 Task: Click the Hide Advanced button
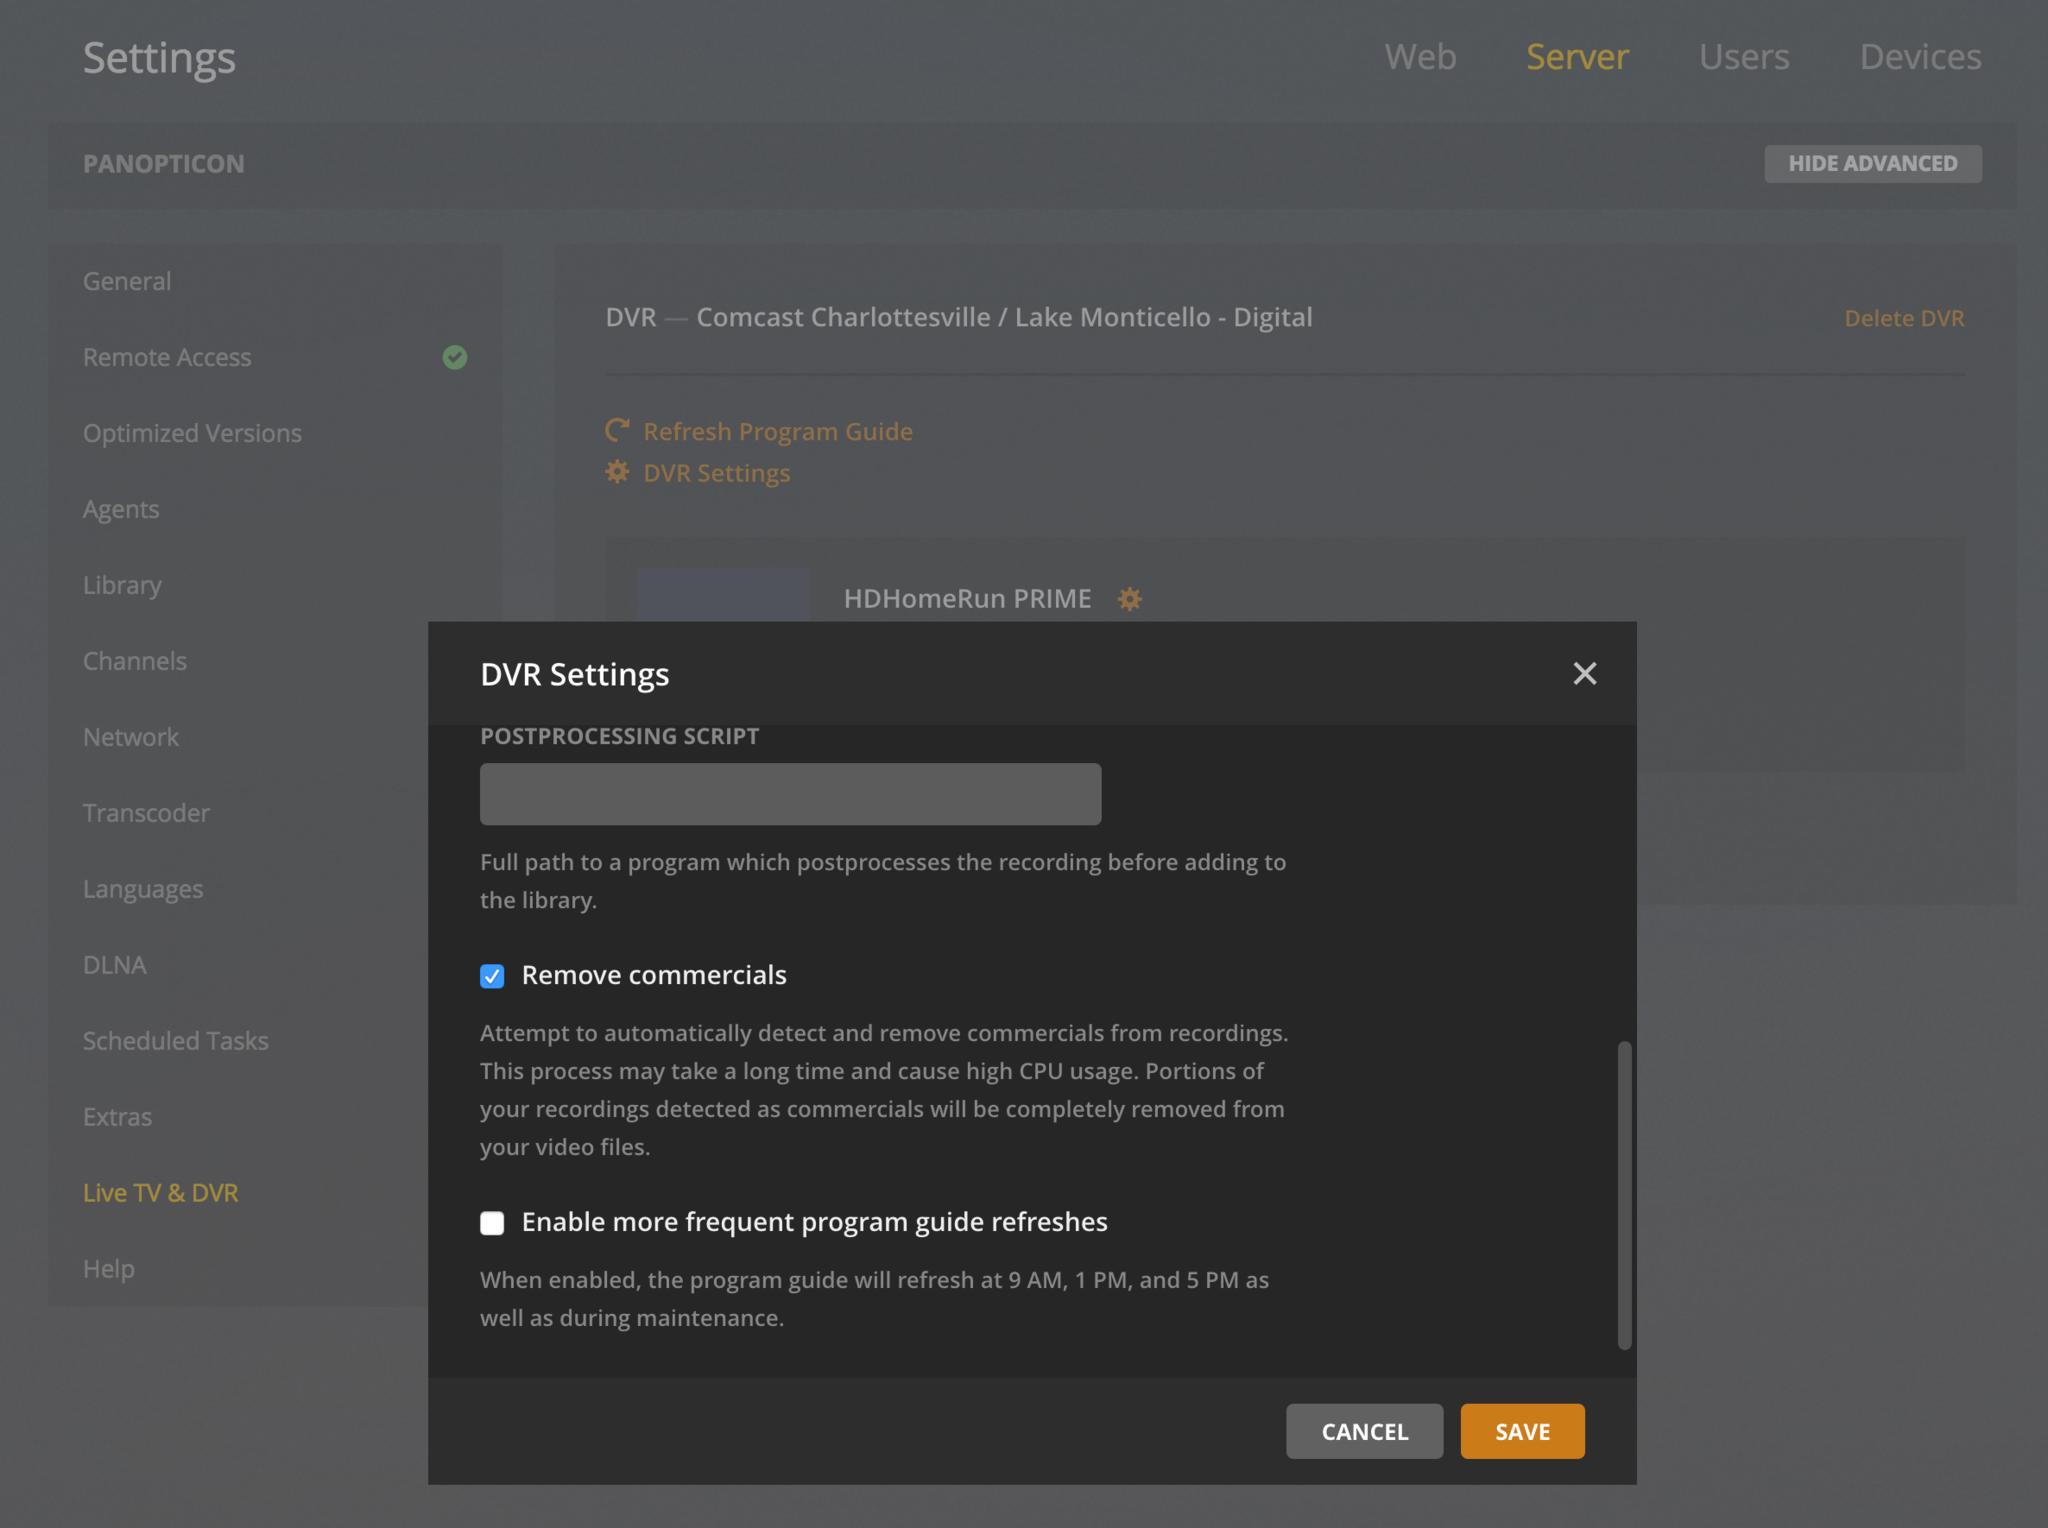pyautogui.click(x=1872, y=164)
